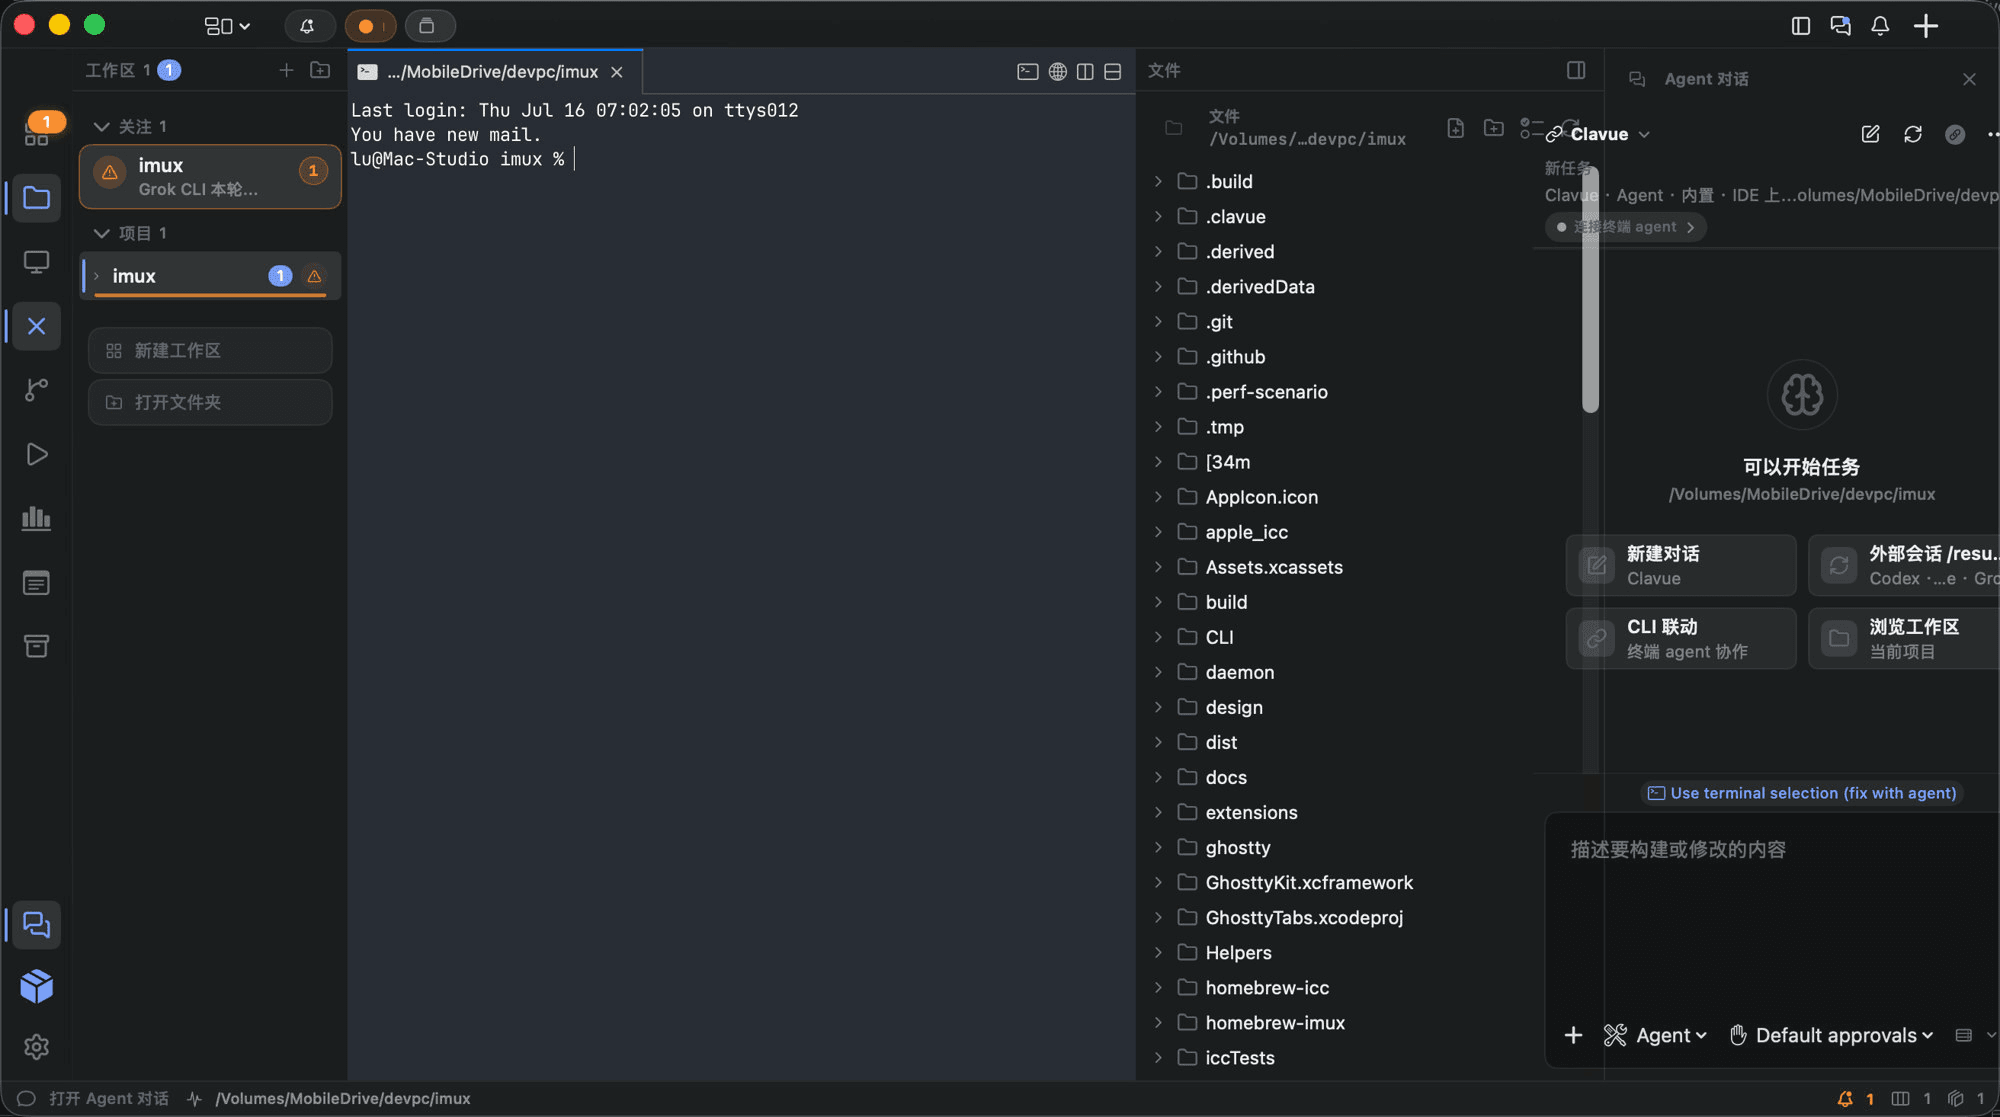Viewport: 2000px width, 1117px height.
Task: Create a new file with the file-plus icon
Action: (x=1456, y=128)
